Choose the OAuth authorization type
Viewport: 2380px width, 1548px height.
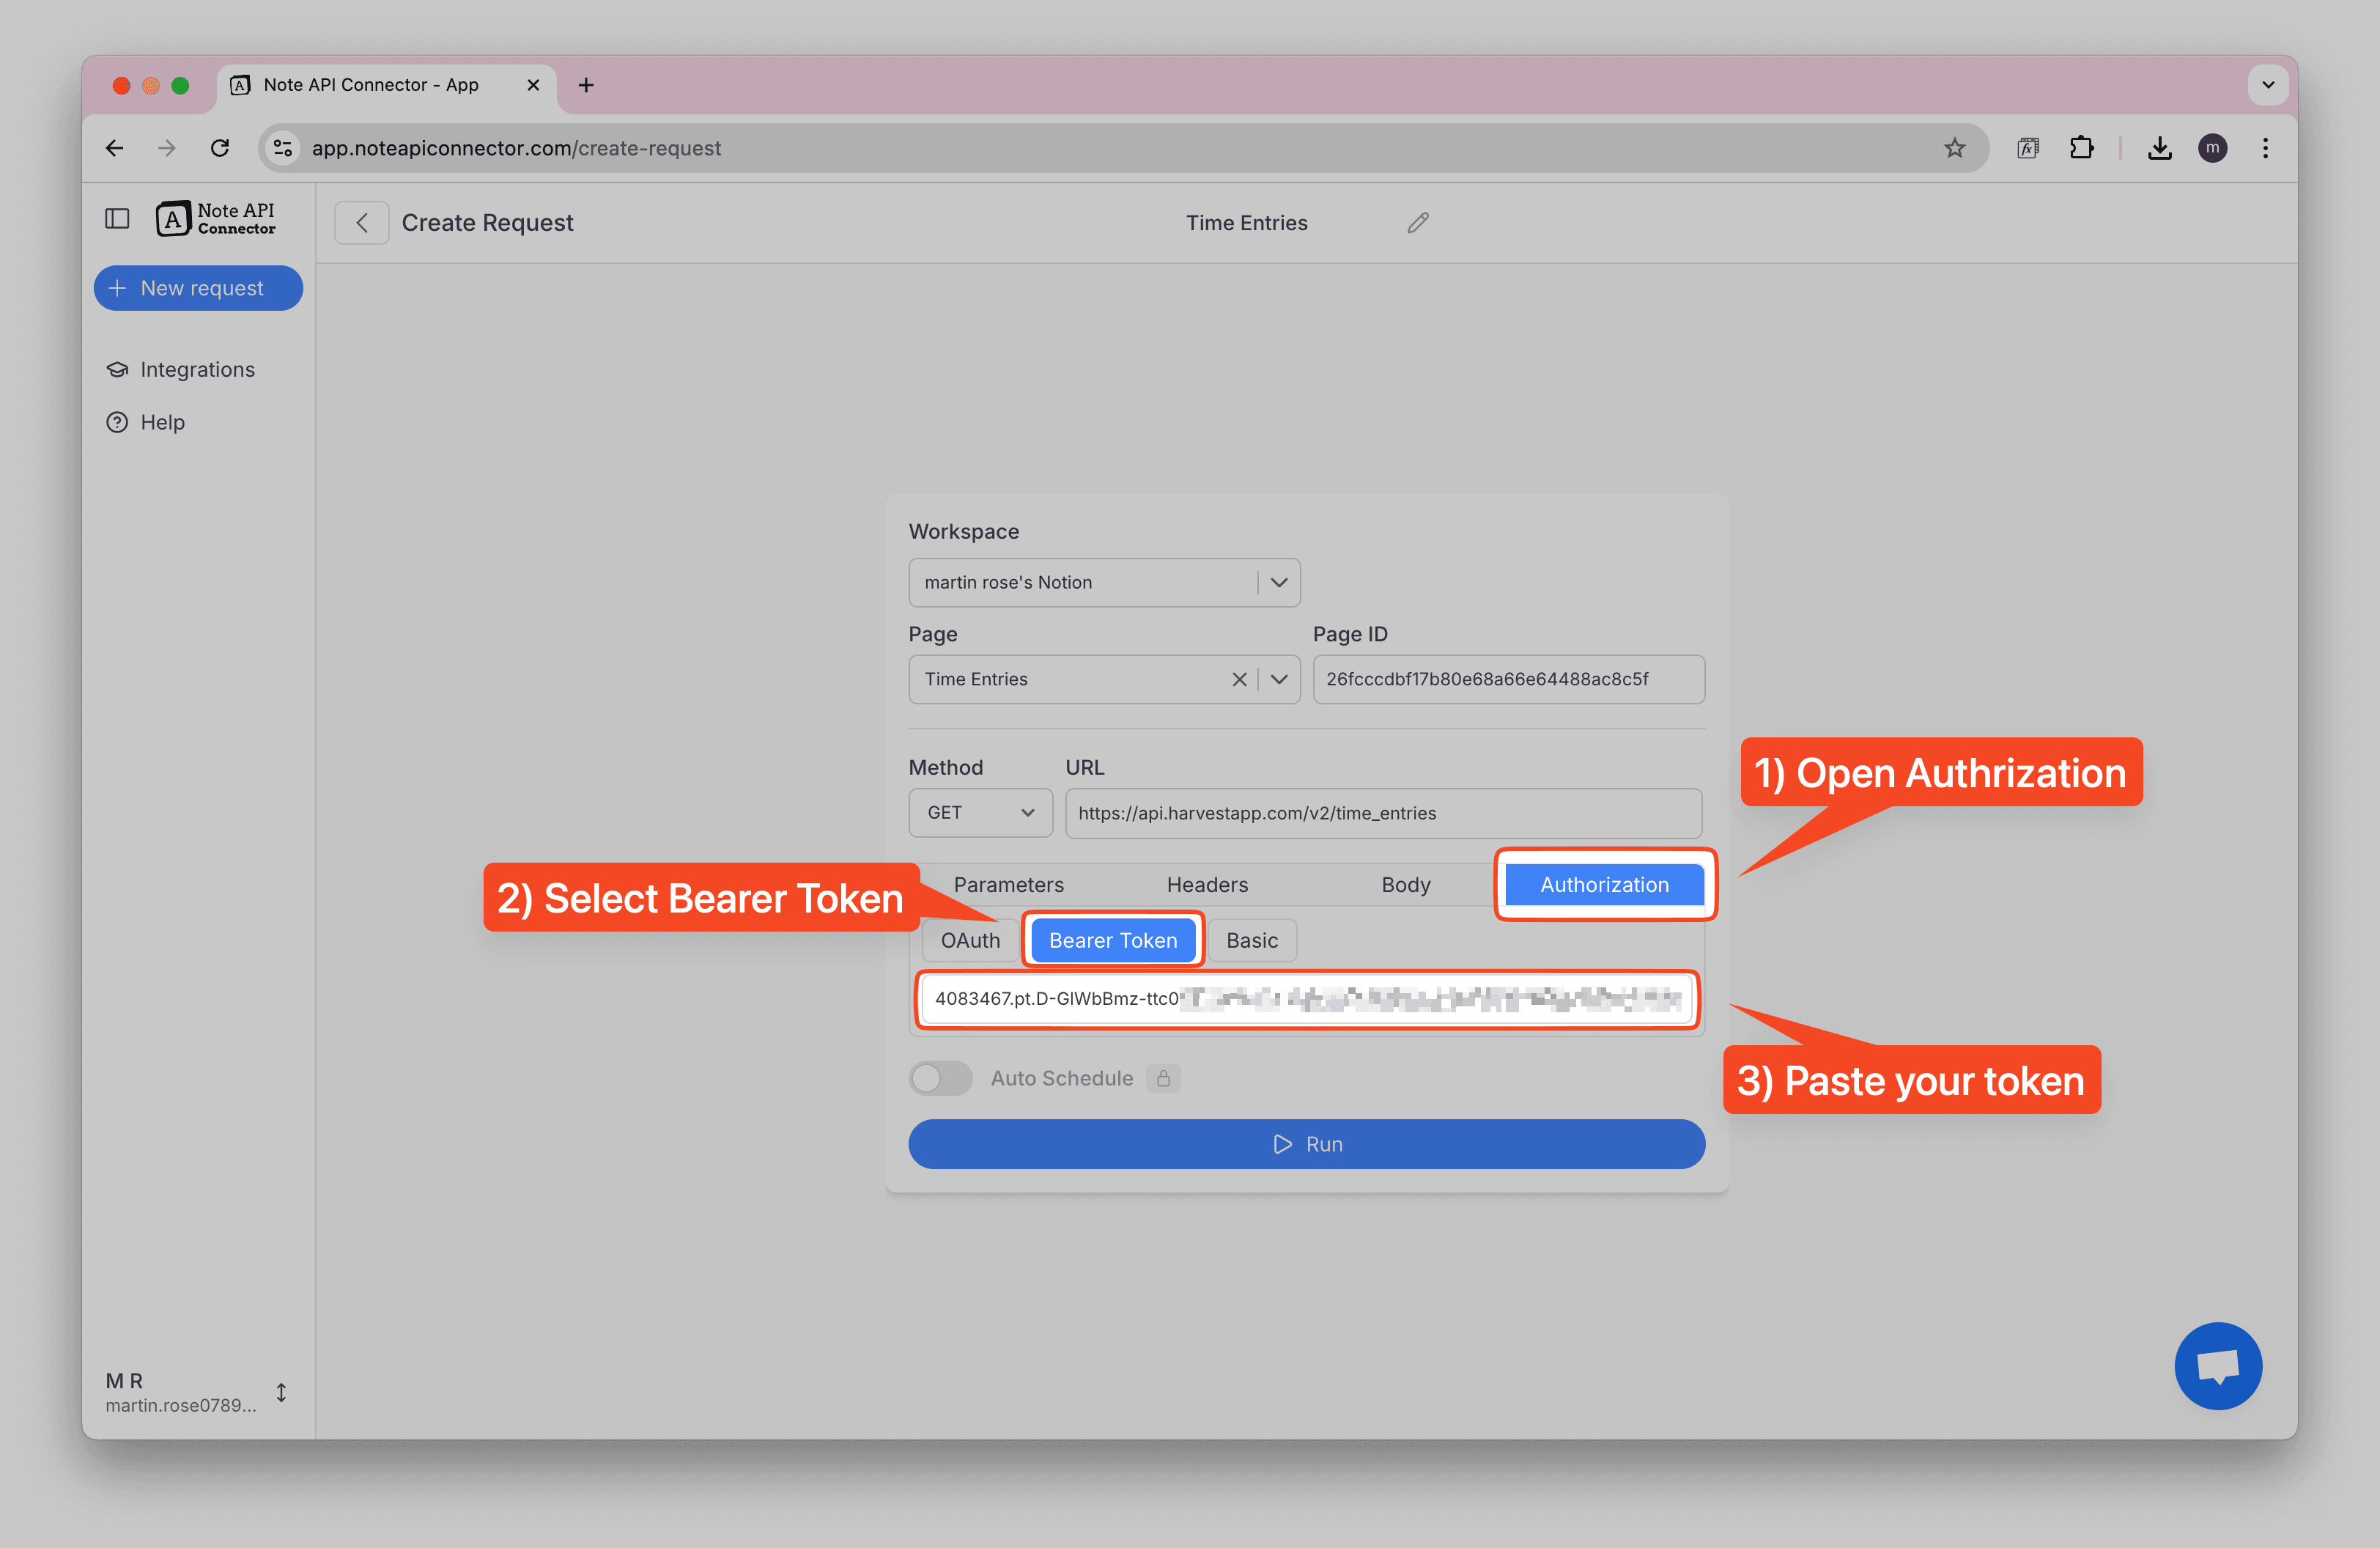(970, 940)
